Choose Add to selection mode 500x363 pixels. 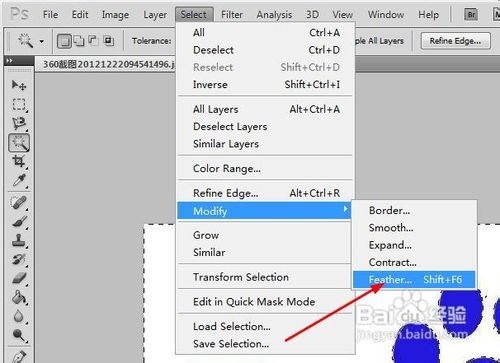point(79,41)
